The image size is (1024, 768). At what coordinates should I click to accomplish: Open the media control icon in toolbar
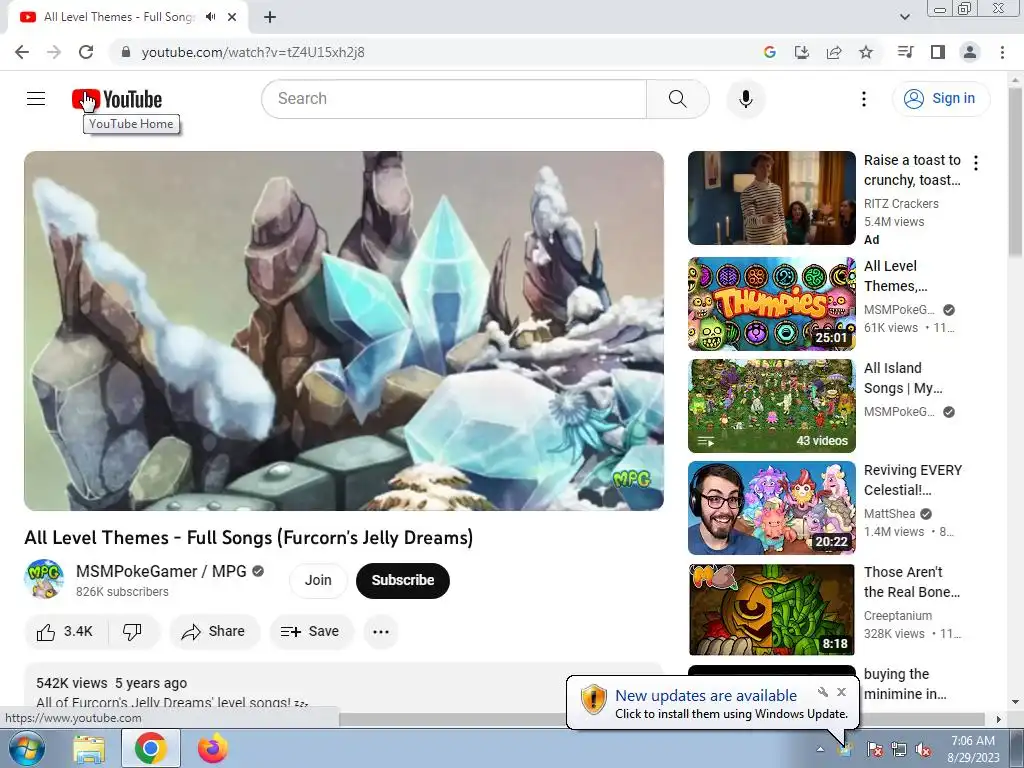pyautogui.click(x=905, y=52)
